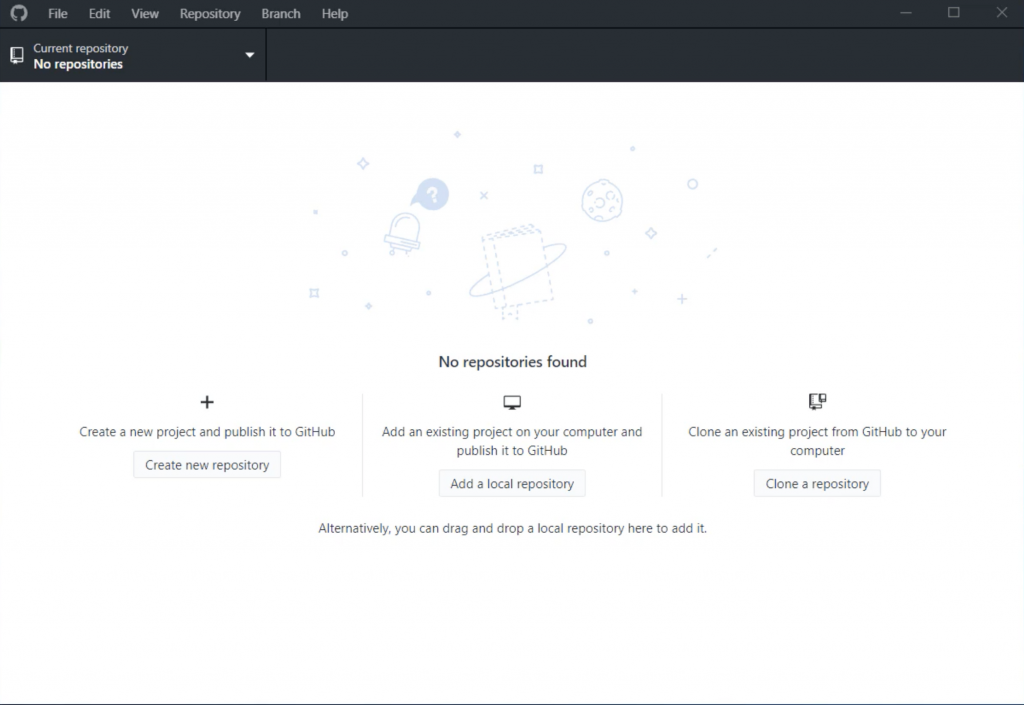The image size is (1024, 705).
Task: Minimize the GitHub Desktop window
Action: pos(906,13)
